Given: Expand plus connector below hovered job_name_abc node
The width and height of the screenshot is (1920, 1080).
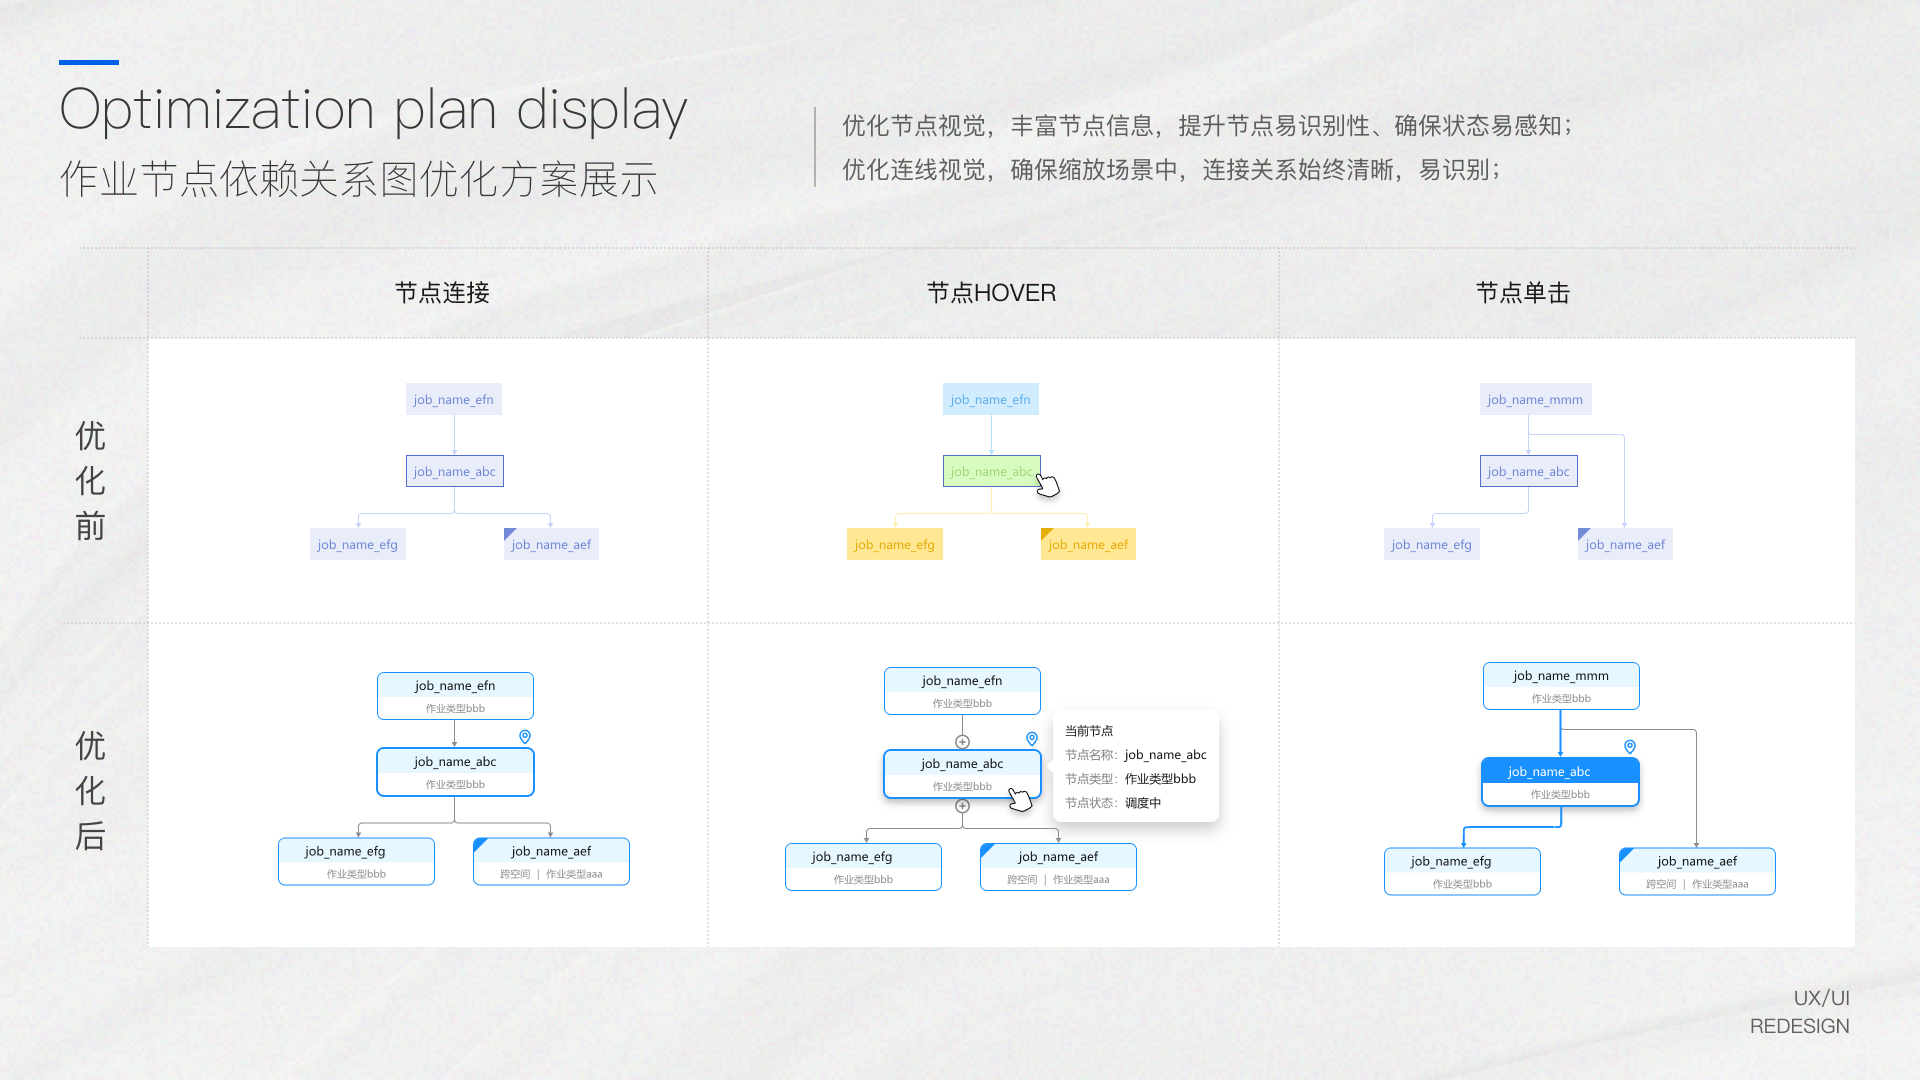Looking at the screenshot, I should point(962,806).
